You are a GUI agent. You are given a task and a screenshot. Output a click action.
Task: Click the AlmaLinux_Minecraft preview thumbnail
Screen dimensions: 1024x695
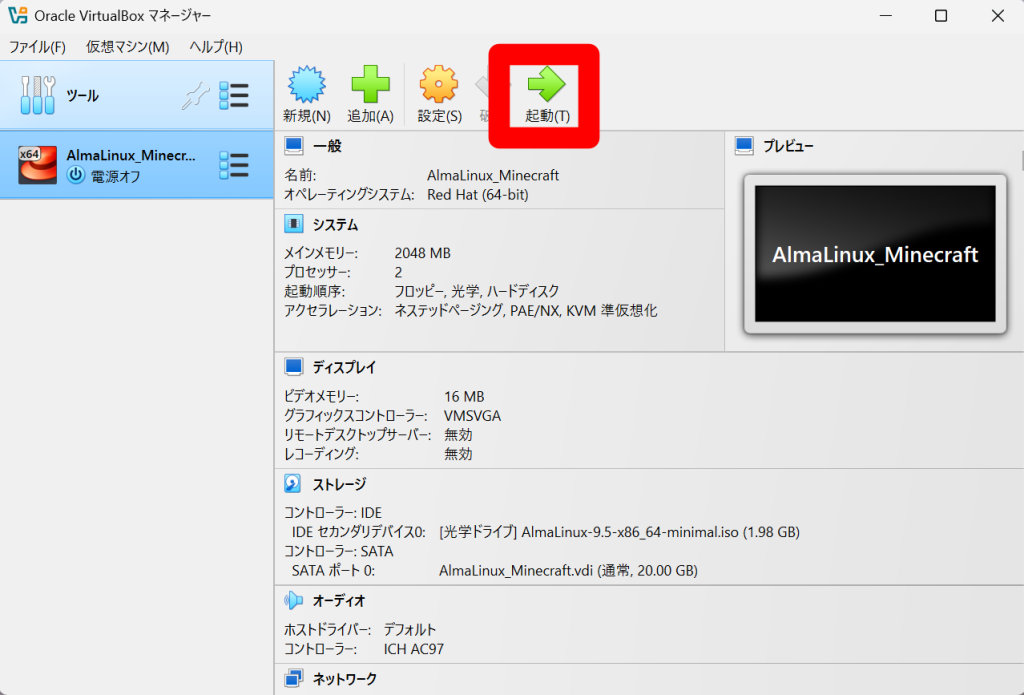875,253
